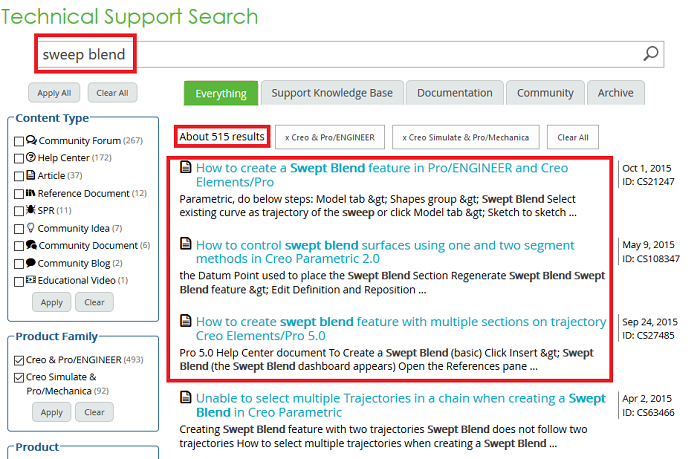Click the search box containing 'sweep blend'
This screenshot has width=700, height=459.
coord(350,54)
